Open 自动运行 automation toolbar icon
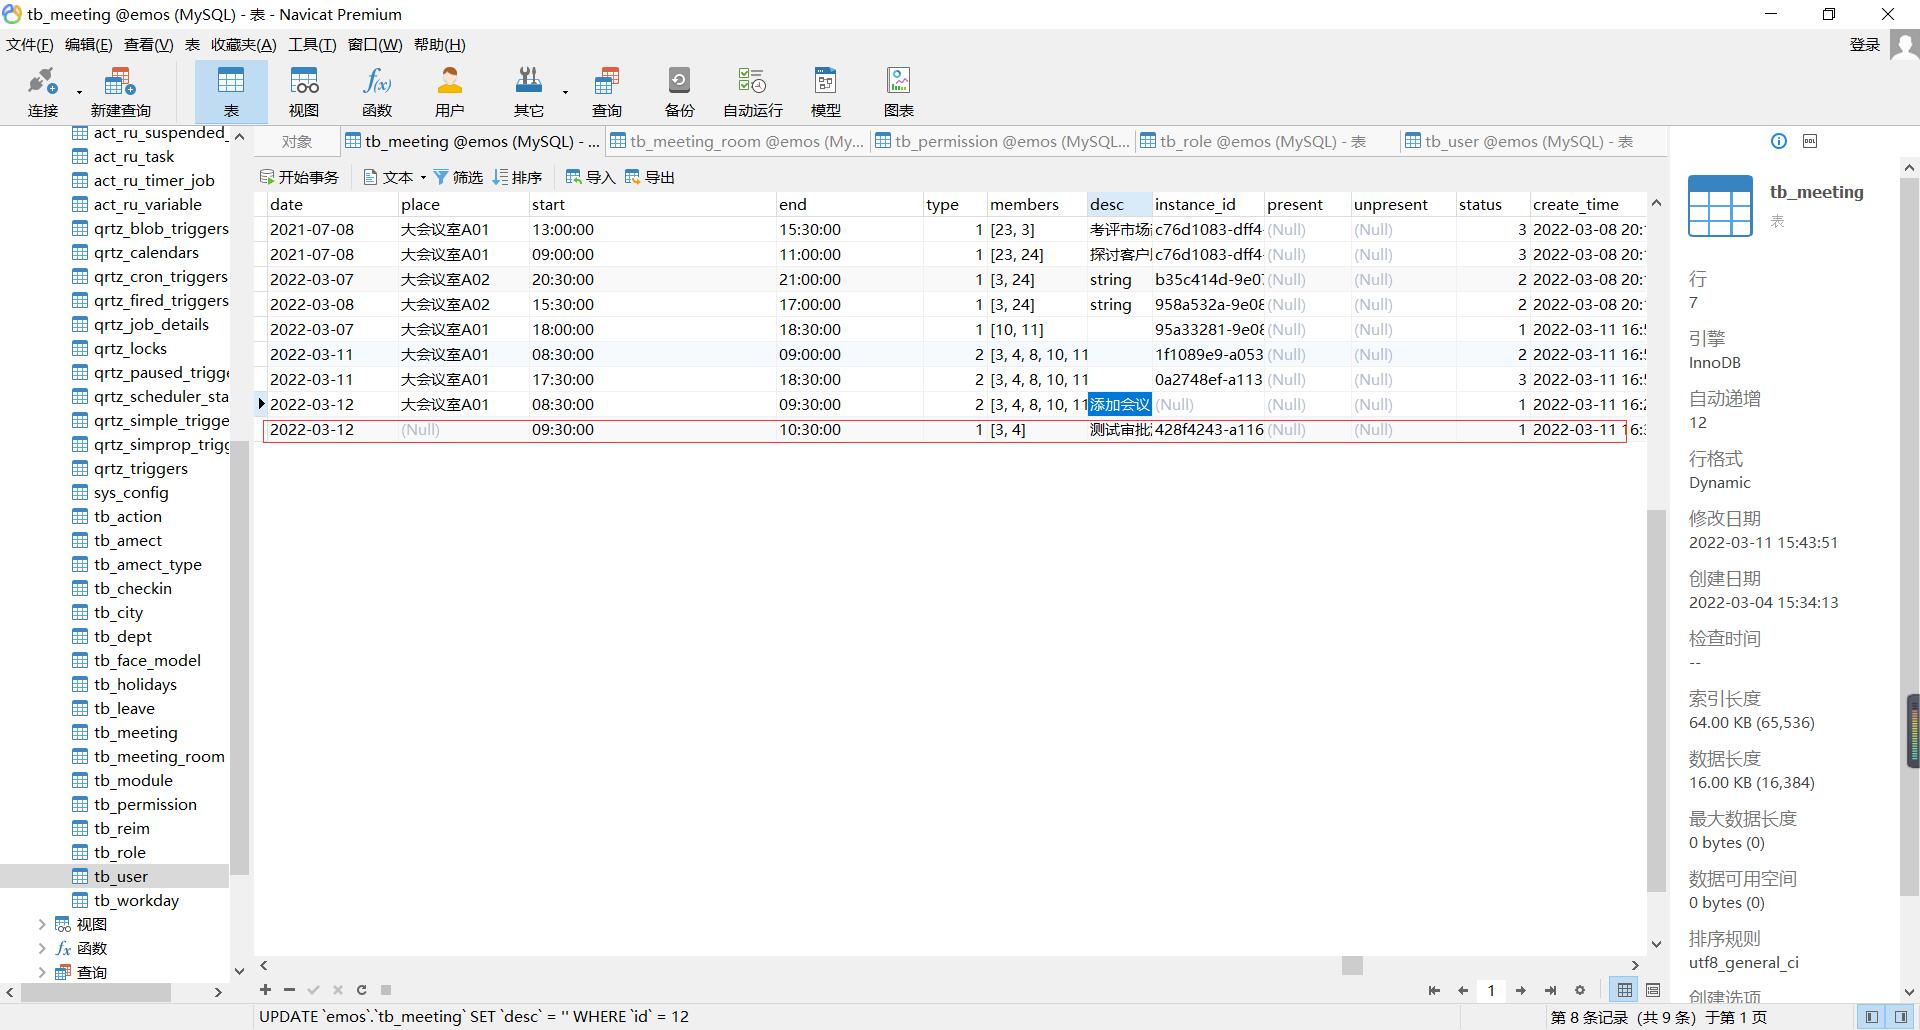The image size is (1920, 1030). coord(752,92)
